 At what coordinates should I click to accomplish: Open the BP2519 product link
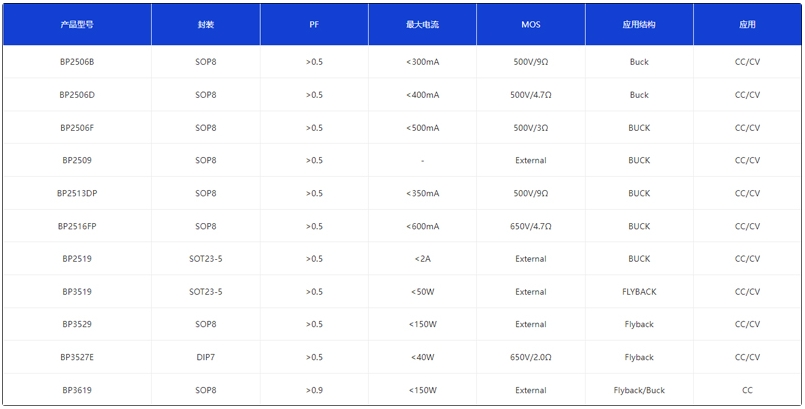point(77,259)
